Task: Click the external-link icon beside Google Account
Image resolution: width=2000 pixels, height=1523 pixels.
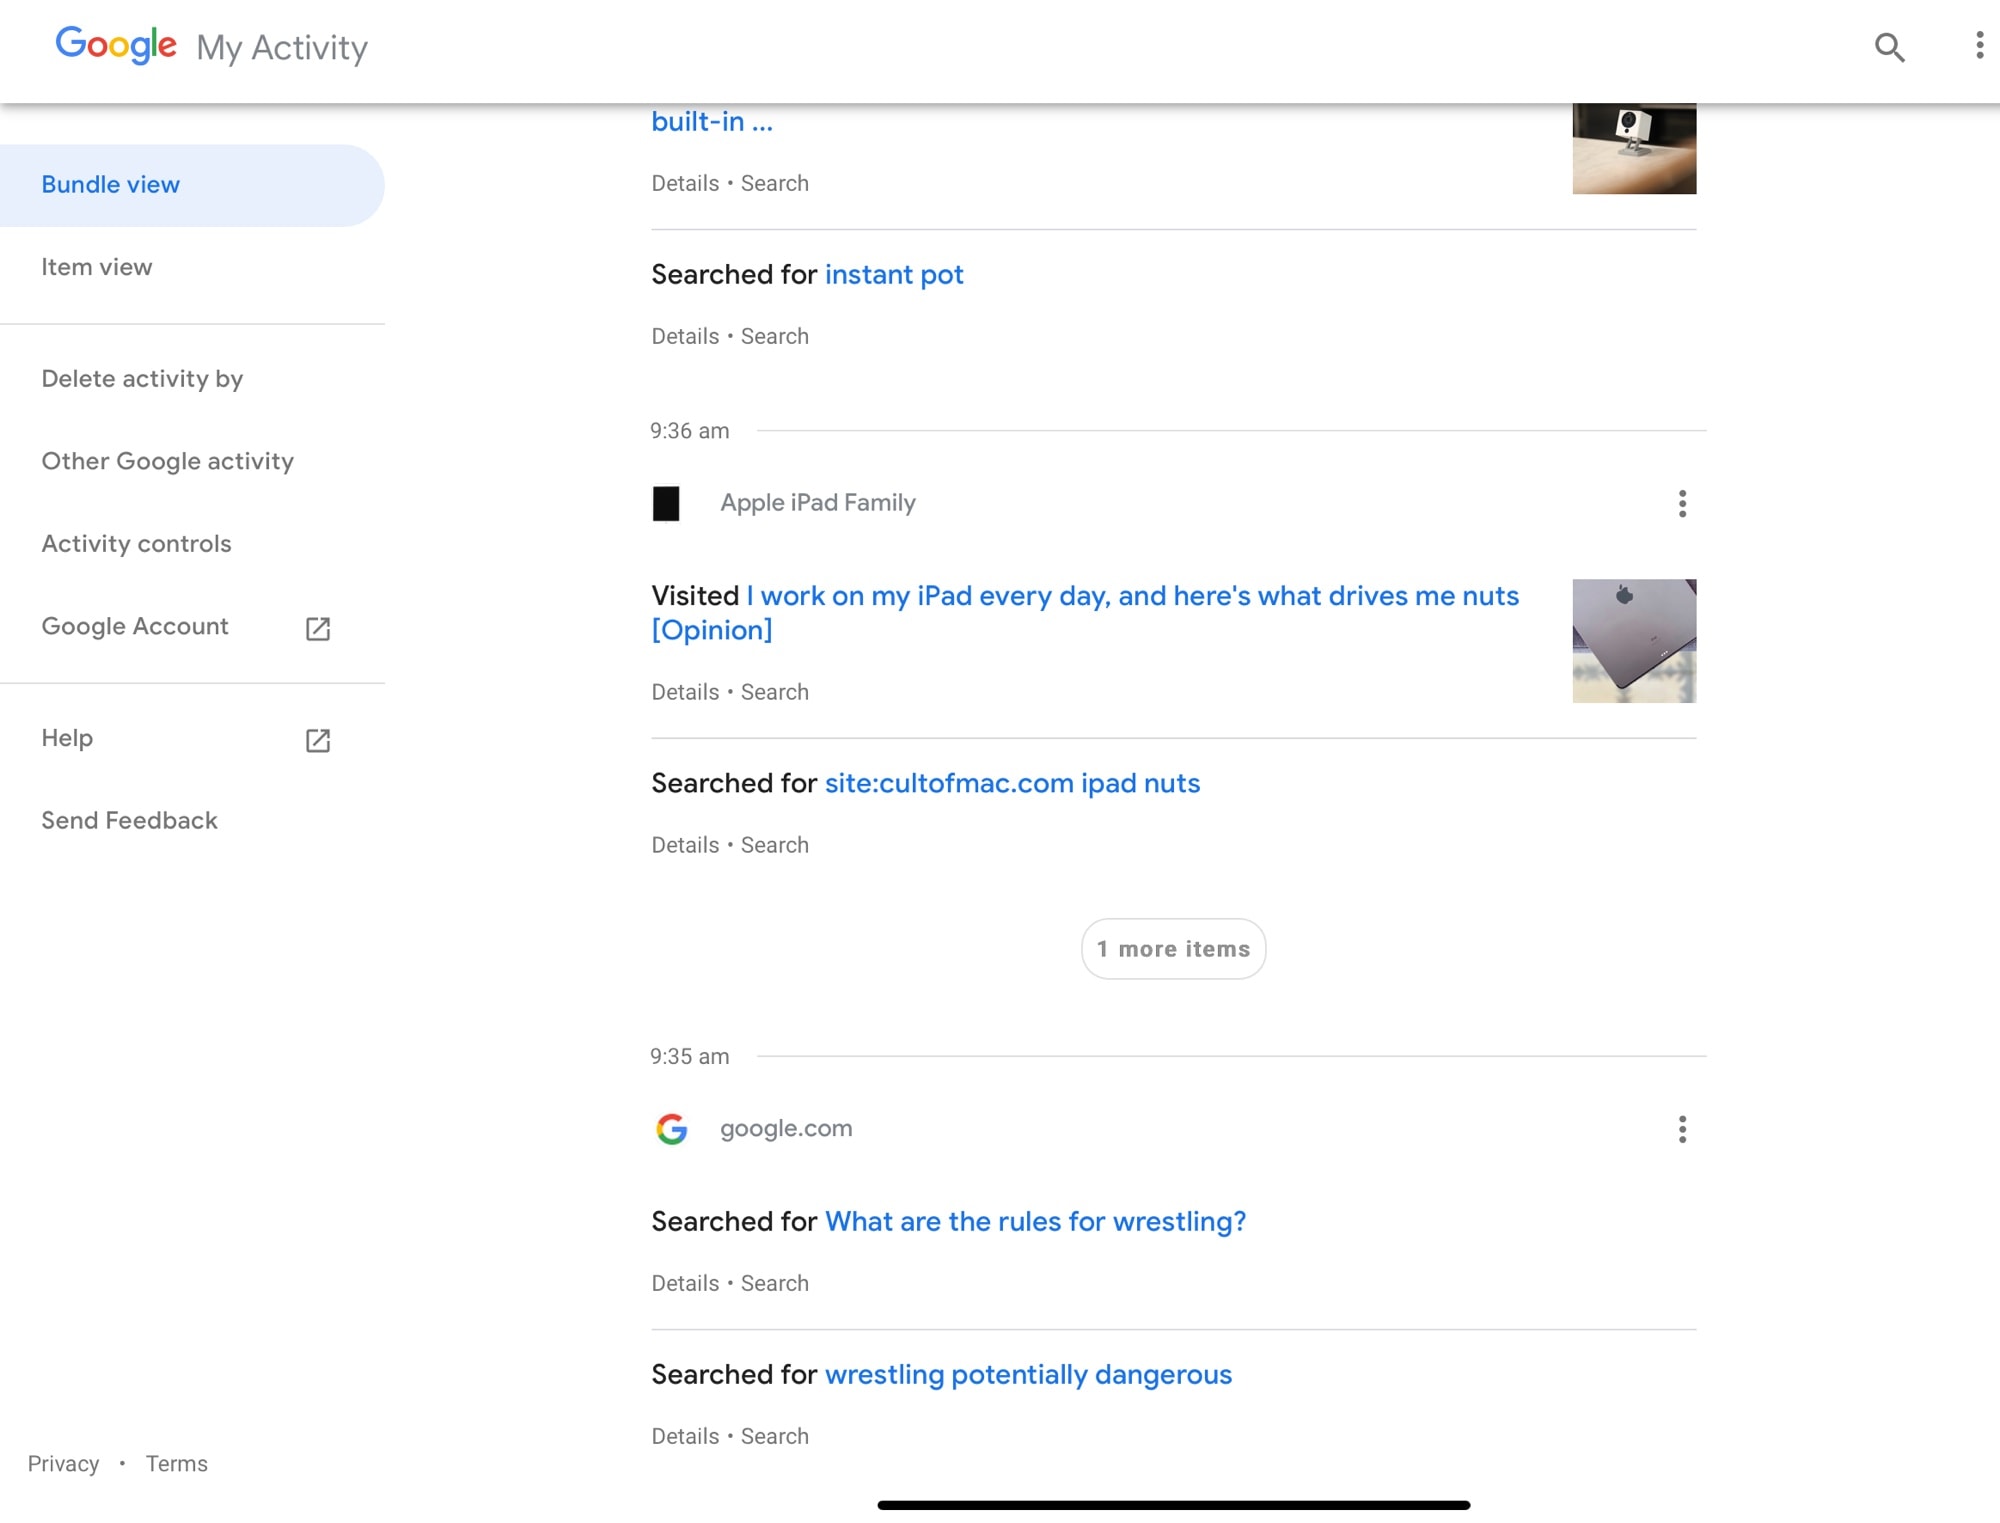Action: click(x=317, y=629)
